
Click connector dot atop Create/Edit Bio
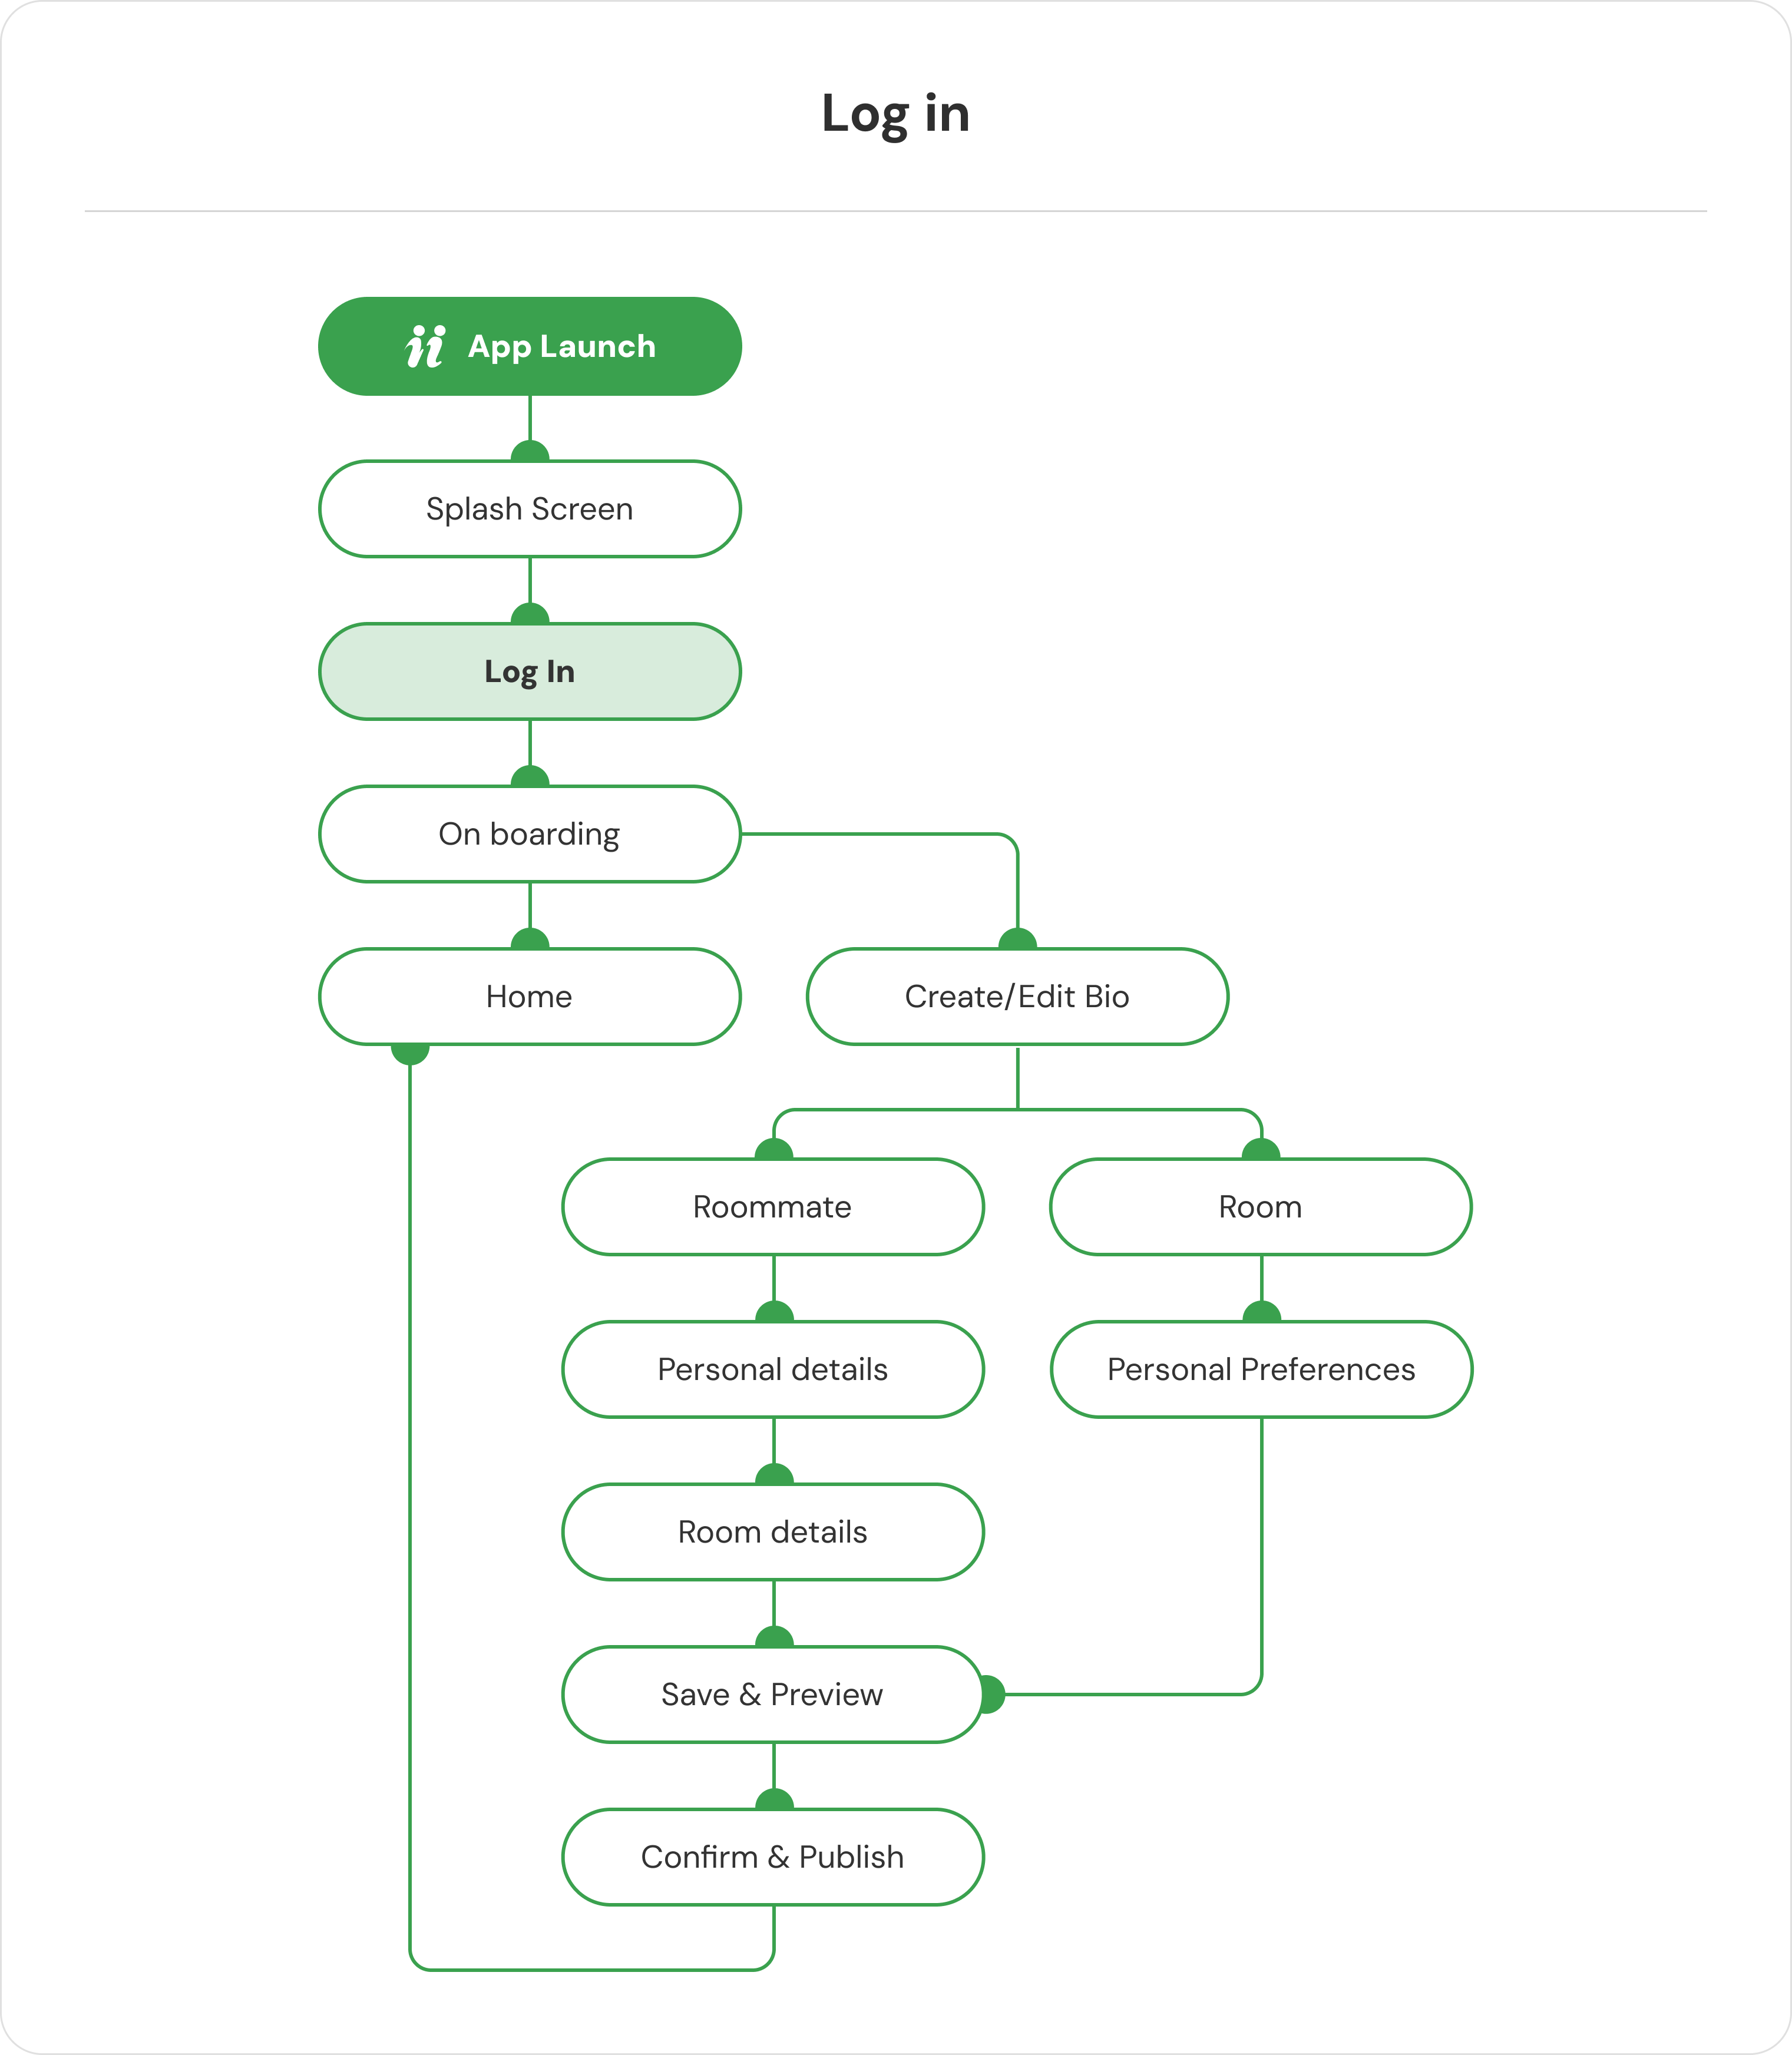click(1017, 940)
